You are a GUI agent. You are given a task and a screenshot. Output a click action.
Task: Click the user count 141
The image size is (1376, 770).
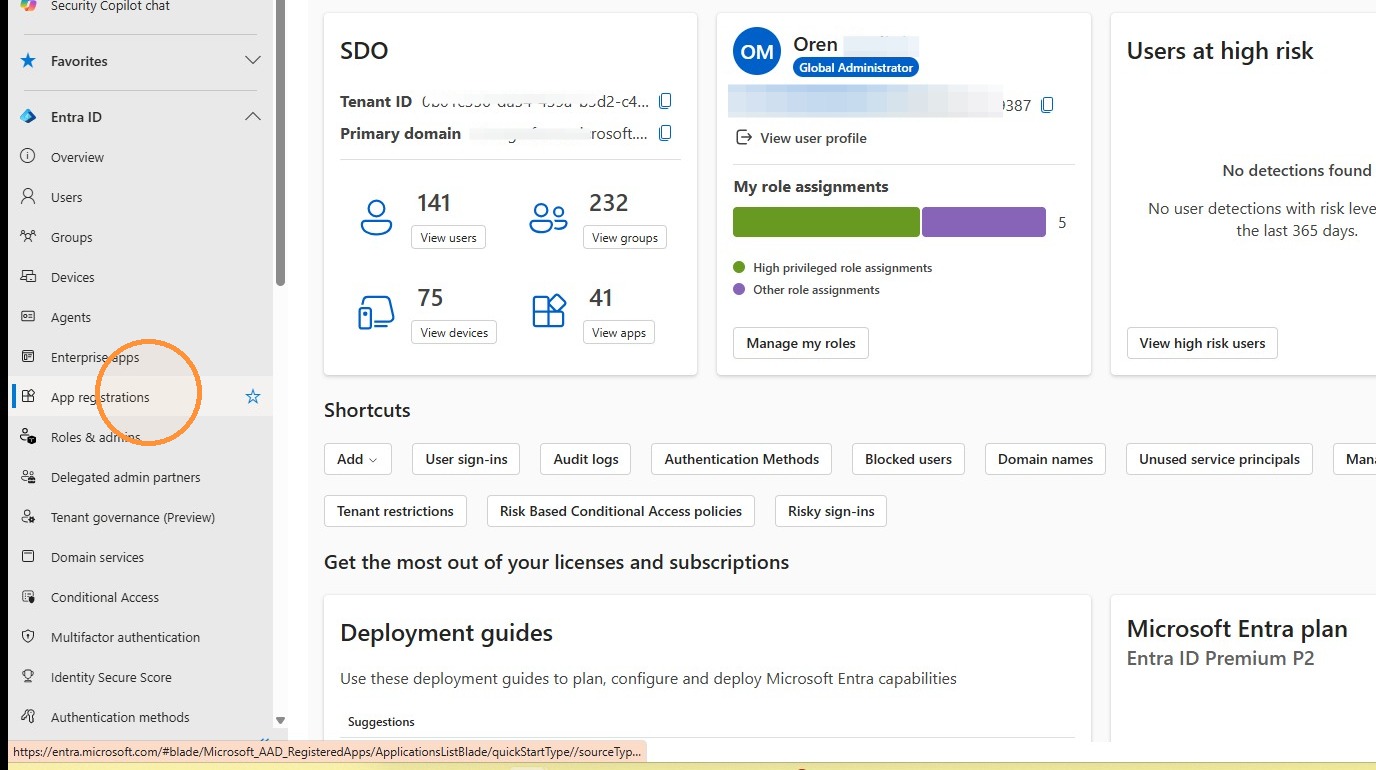tap(434, 203)
